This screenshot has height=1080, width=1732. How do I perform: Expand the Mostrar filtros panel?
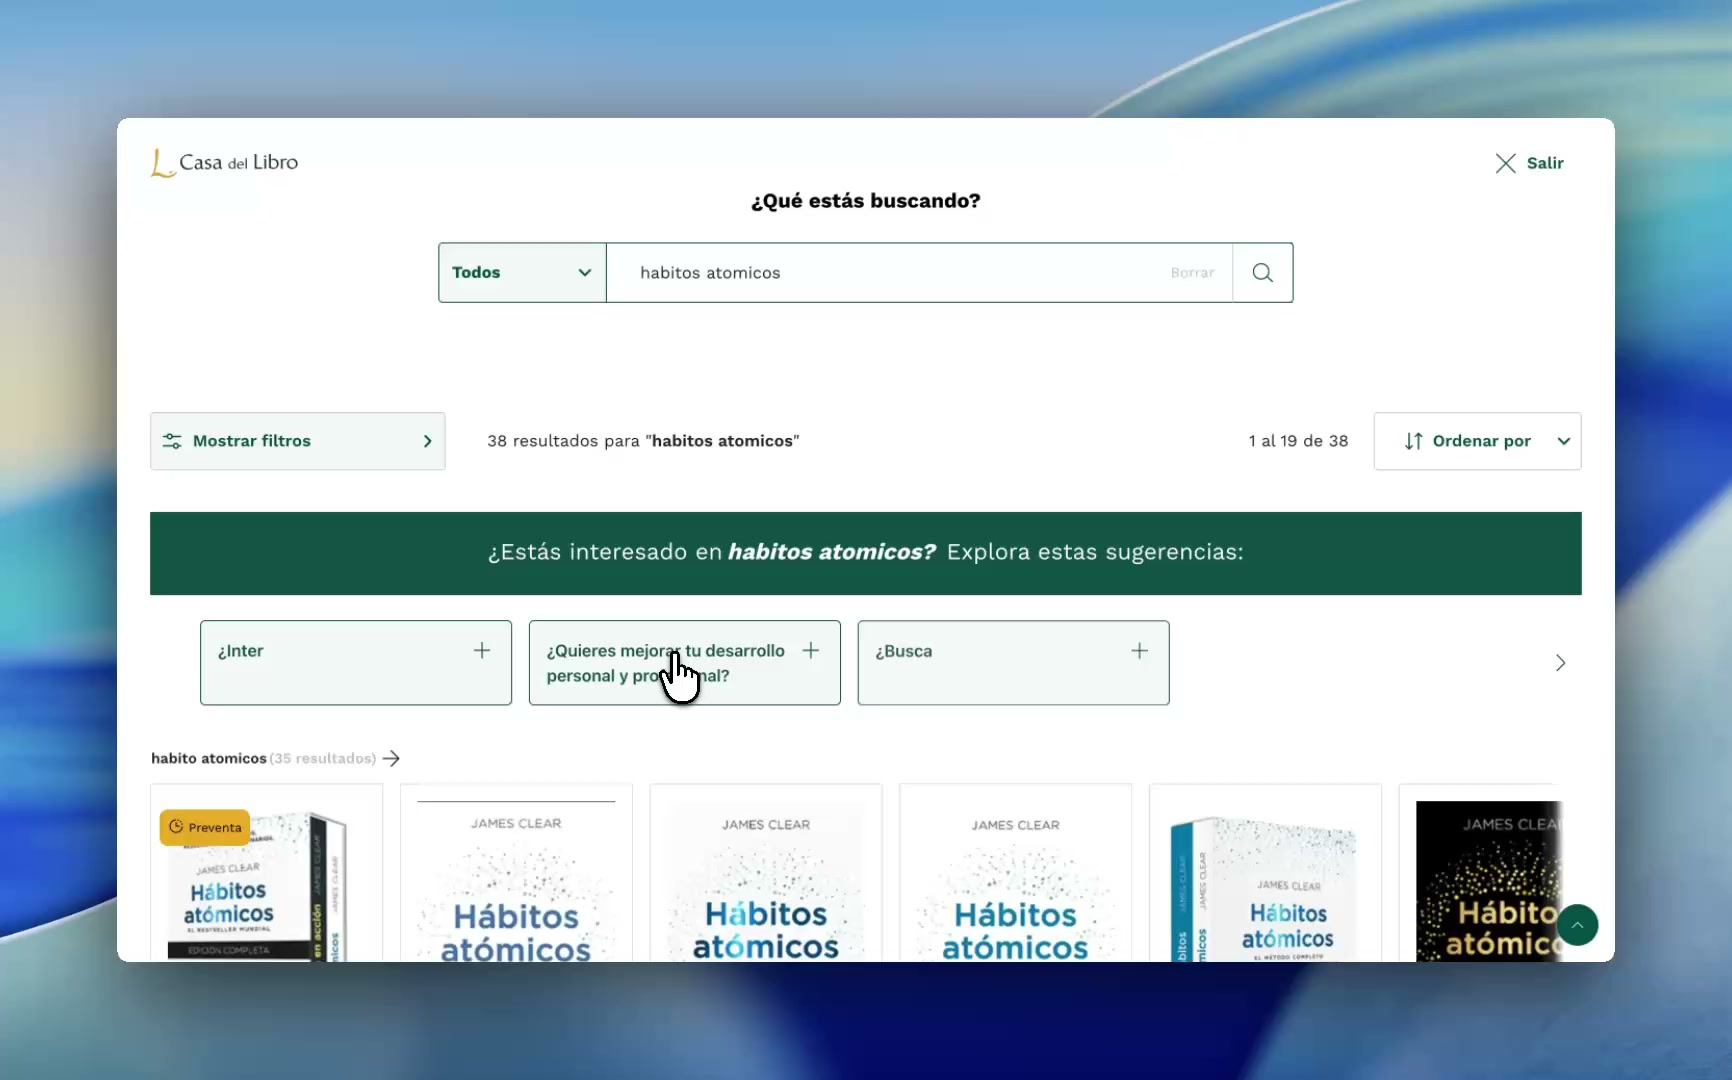coord(298,441)
